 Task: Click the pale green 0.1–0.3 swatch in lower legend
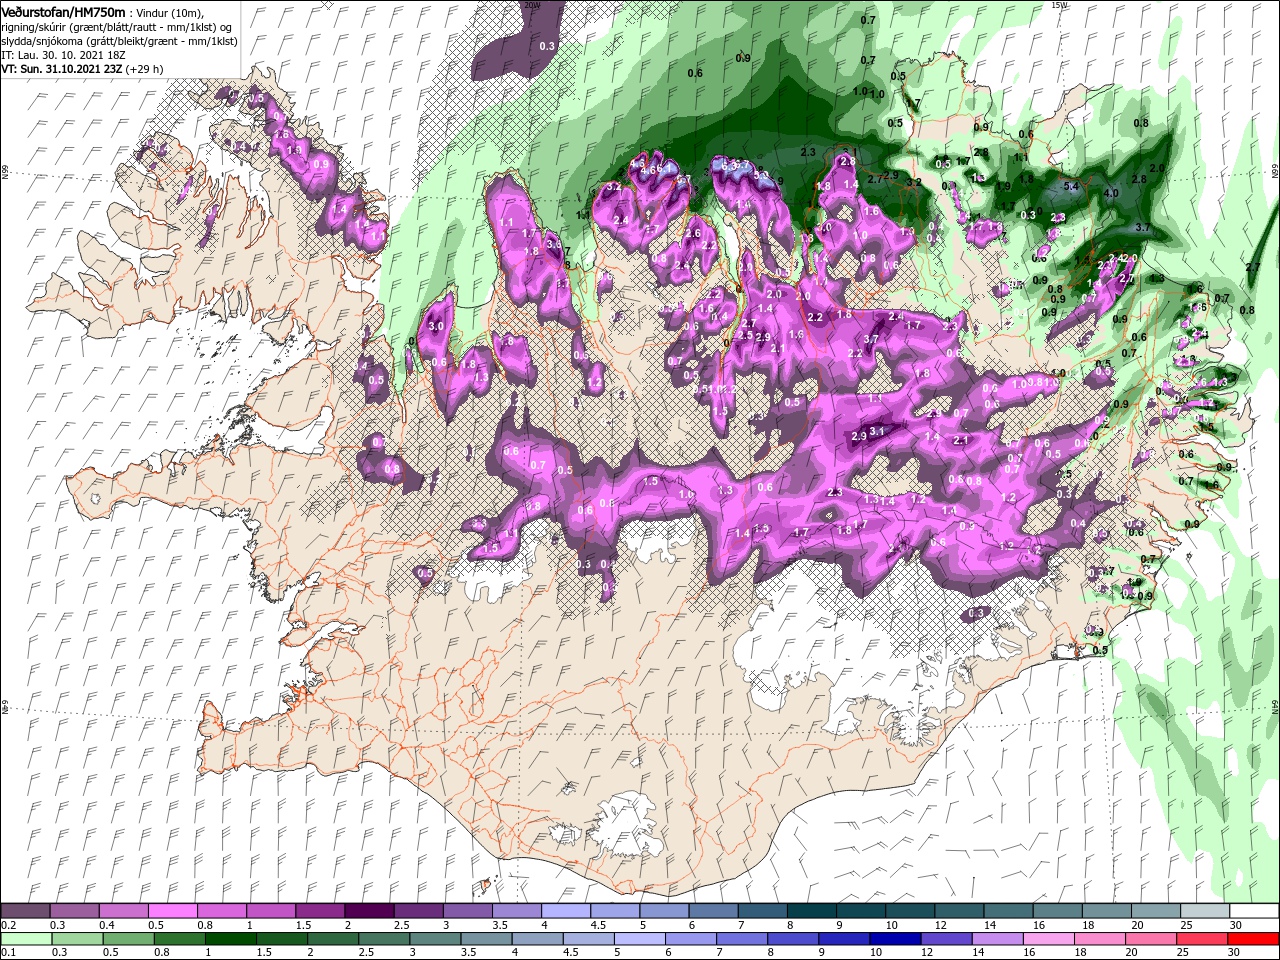[26, 939]
